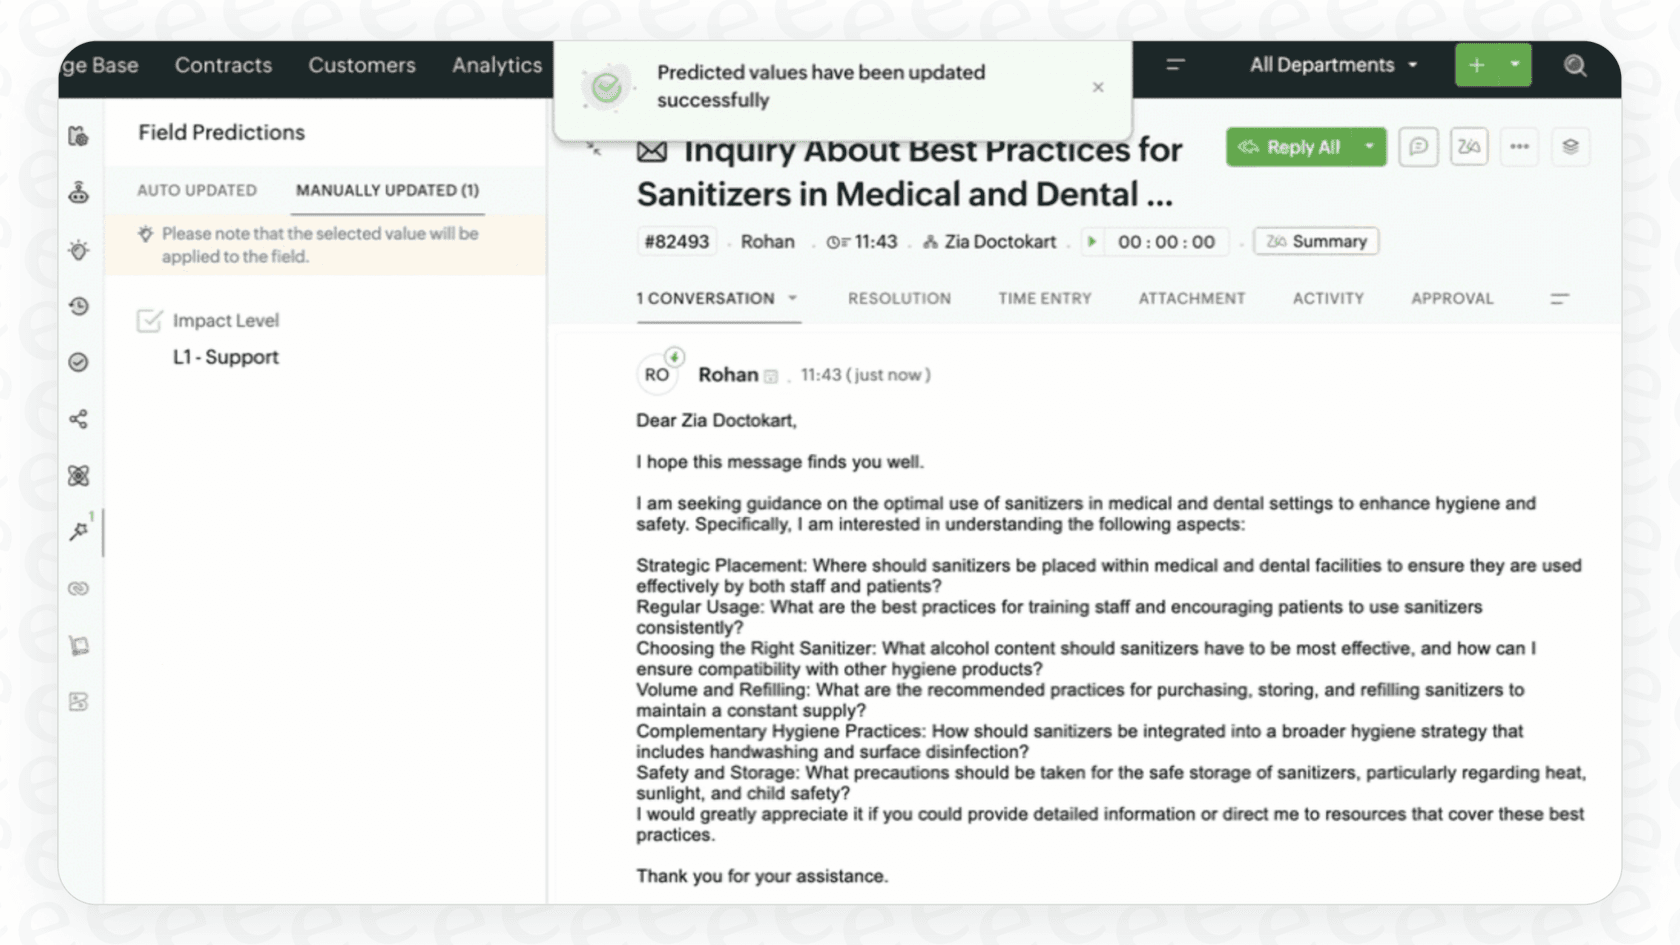Open the magic wand icon with notification badge
The width and height of the screenshot is (1680, 945).
click(79, 531)
